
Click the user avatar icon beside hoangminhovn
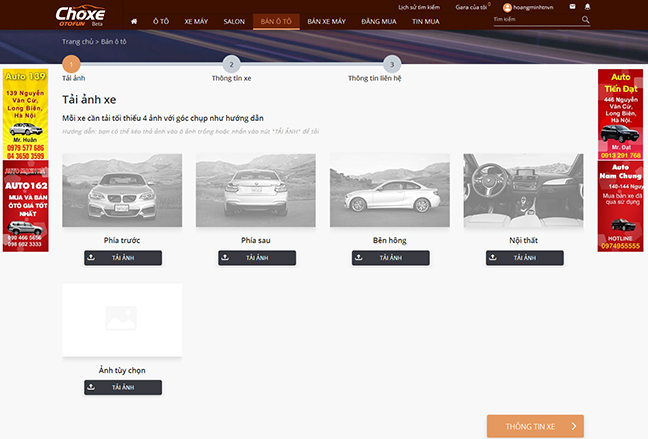pos(507,7)
